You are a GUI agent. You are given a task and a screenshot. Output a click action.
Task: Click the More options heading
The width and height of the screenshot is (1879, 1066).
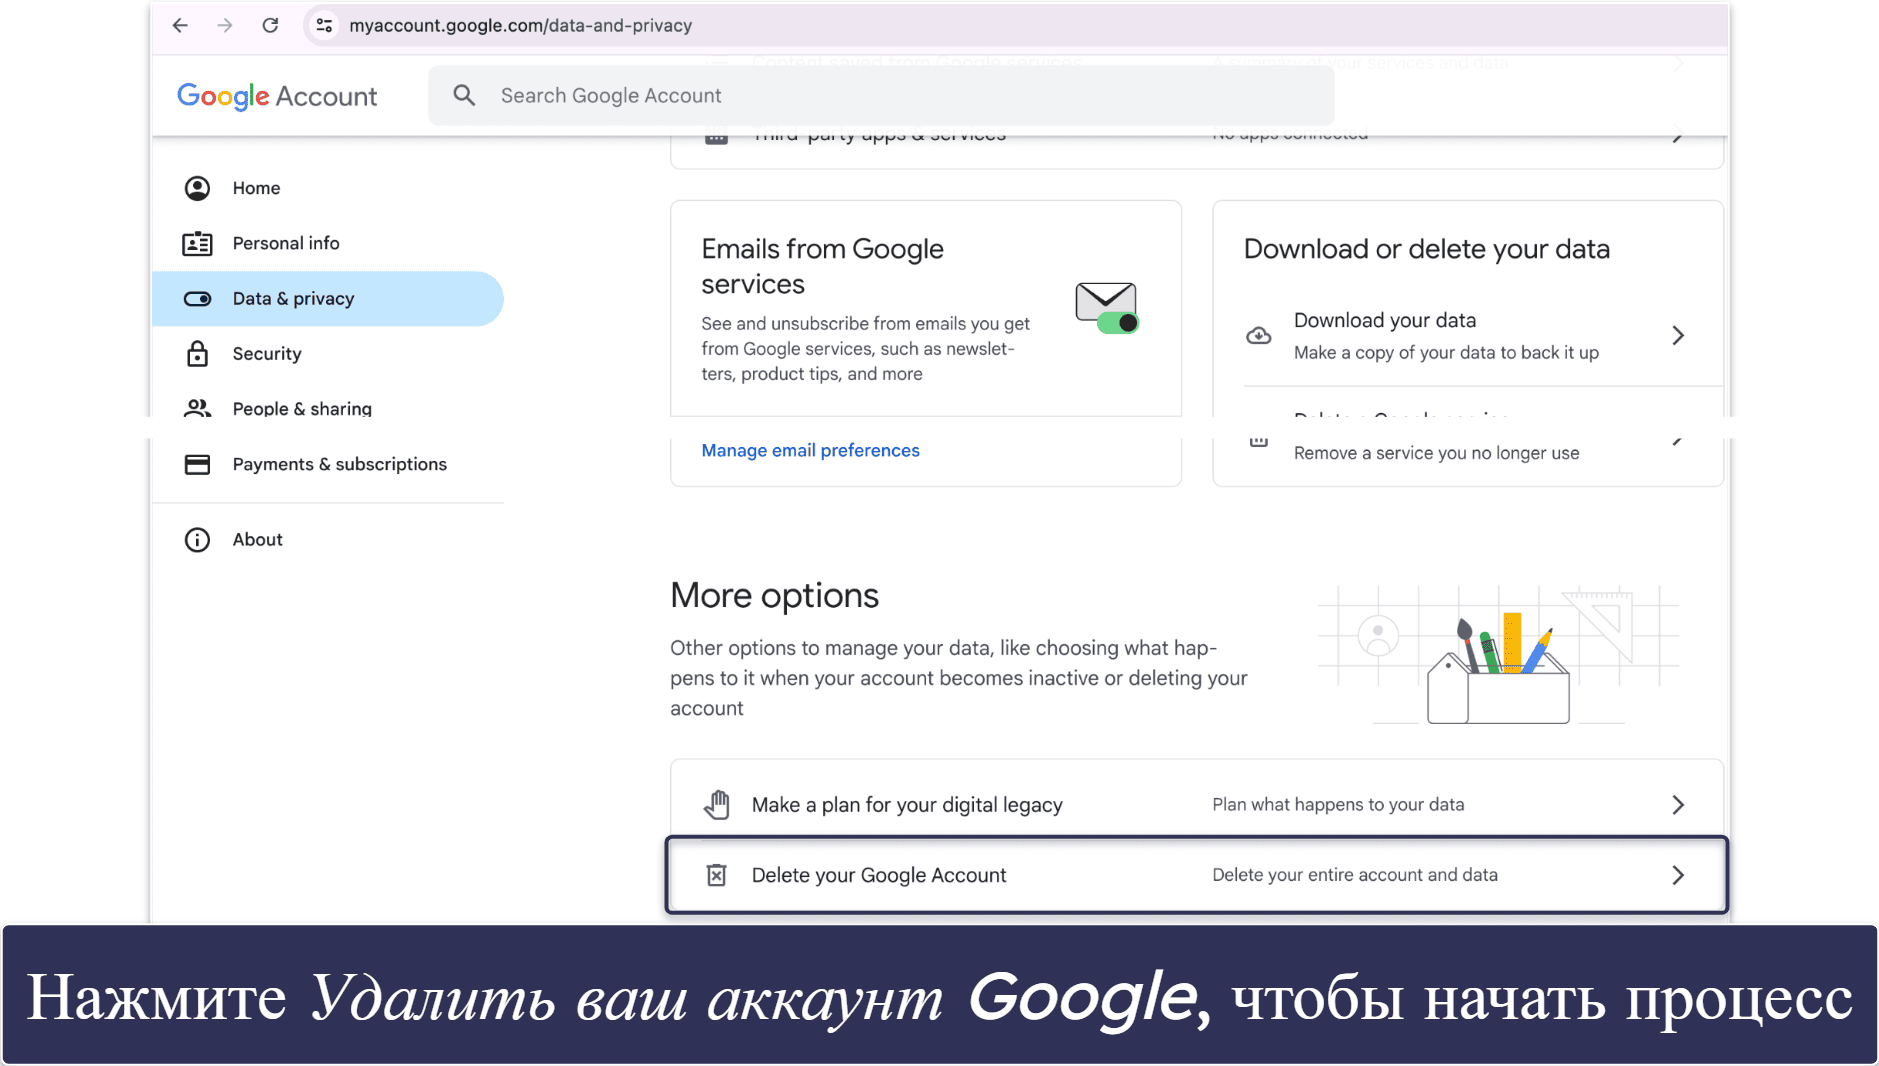(x=774, y=596)
